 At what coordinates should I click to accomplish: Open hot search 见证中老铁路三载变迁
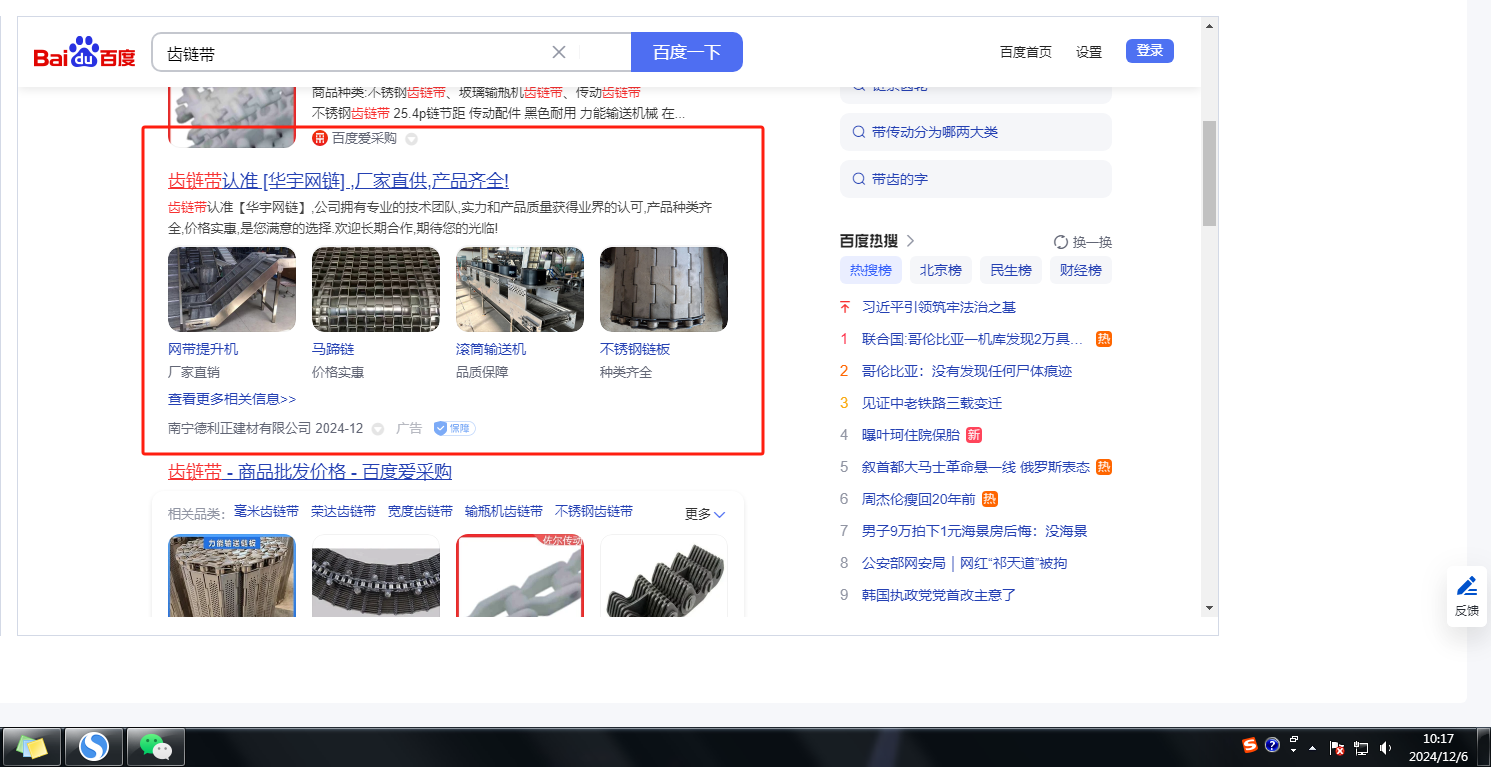tap(932, 403)
